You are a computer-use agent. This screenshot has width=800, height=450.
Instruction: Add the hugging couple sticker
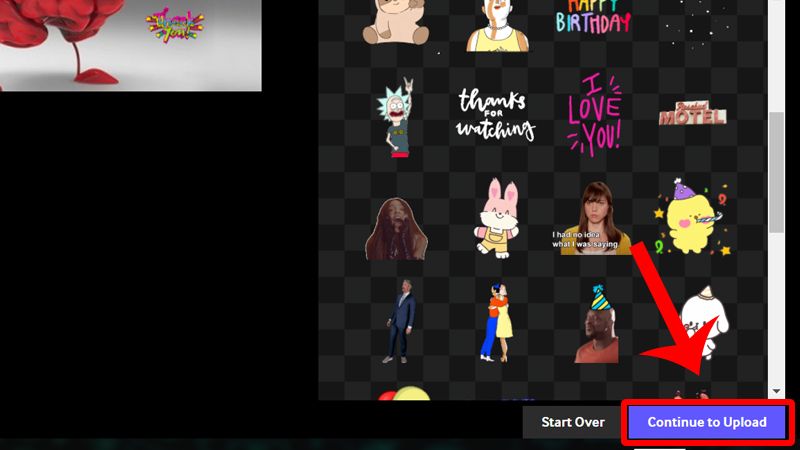[x=497, y=321]
